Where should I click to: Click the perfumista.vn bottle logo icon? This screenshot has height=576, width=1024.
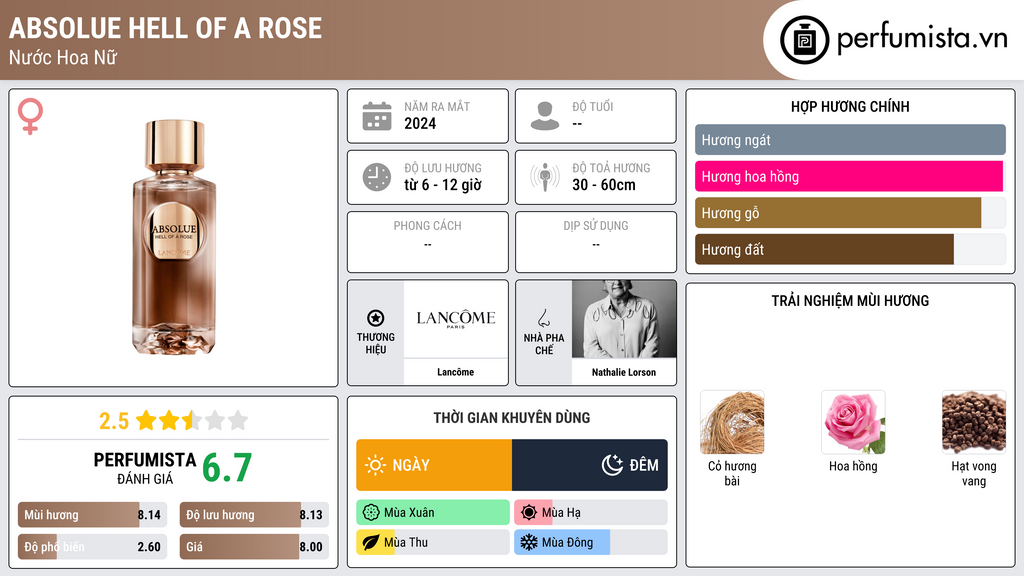pos(804,40)
